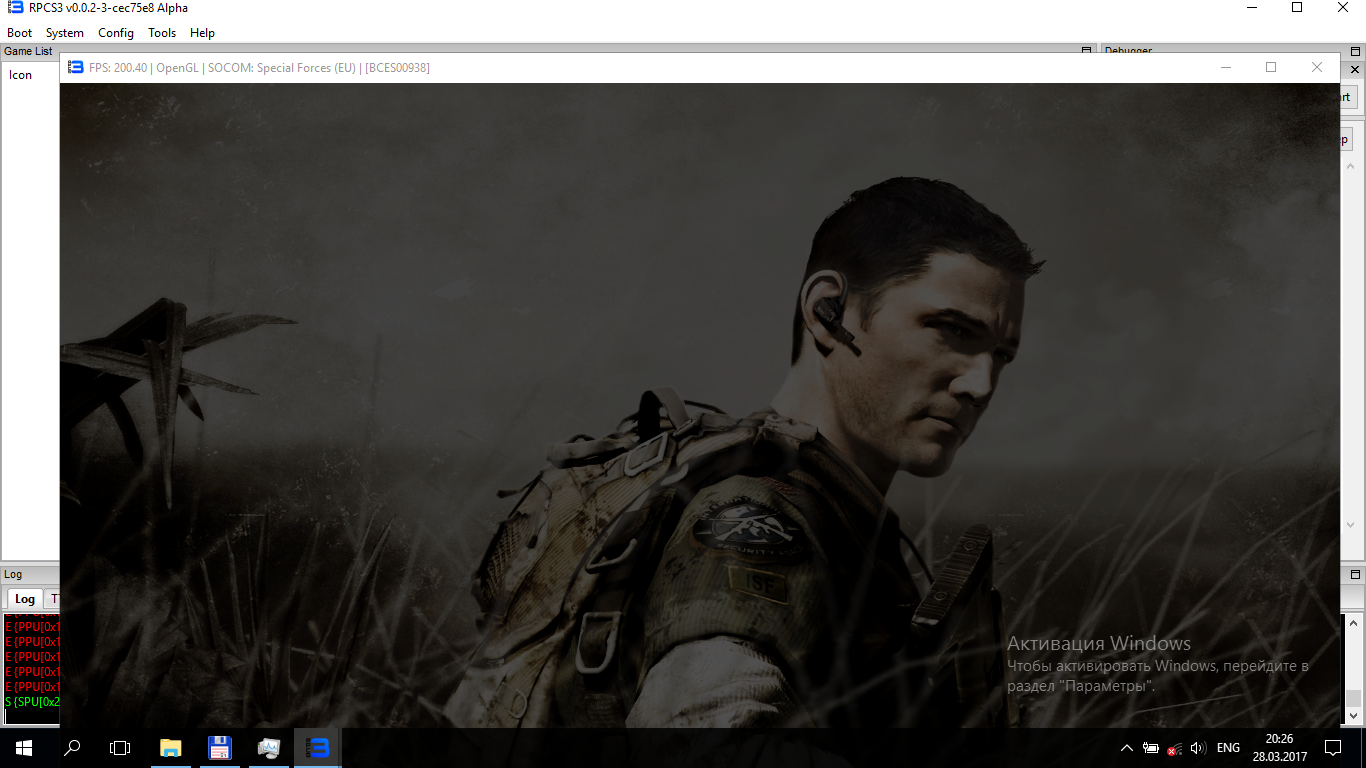Switch to the Log tab

point(24,599)
